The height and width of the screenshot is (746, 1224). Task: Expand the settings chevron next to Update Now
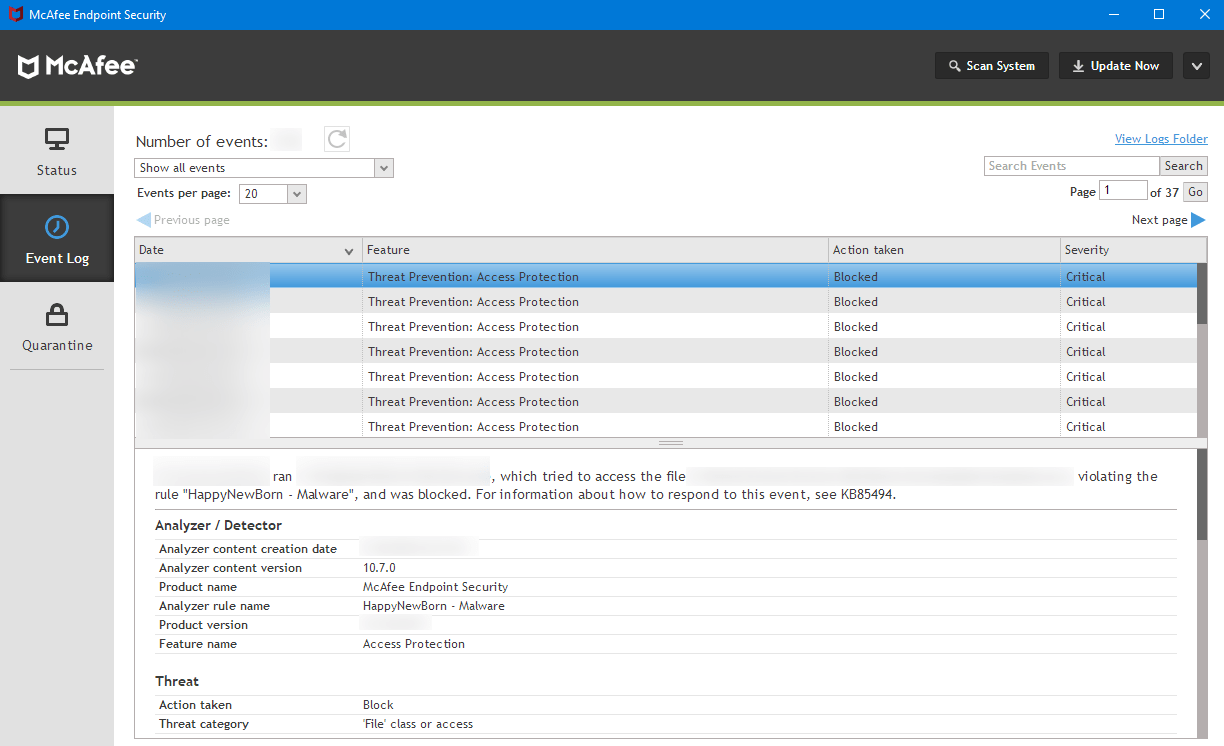[1196, 65]
